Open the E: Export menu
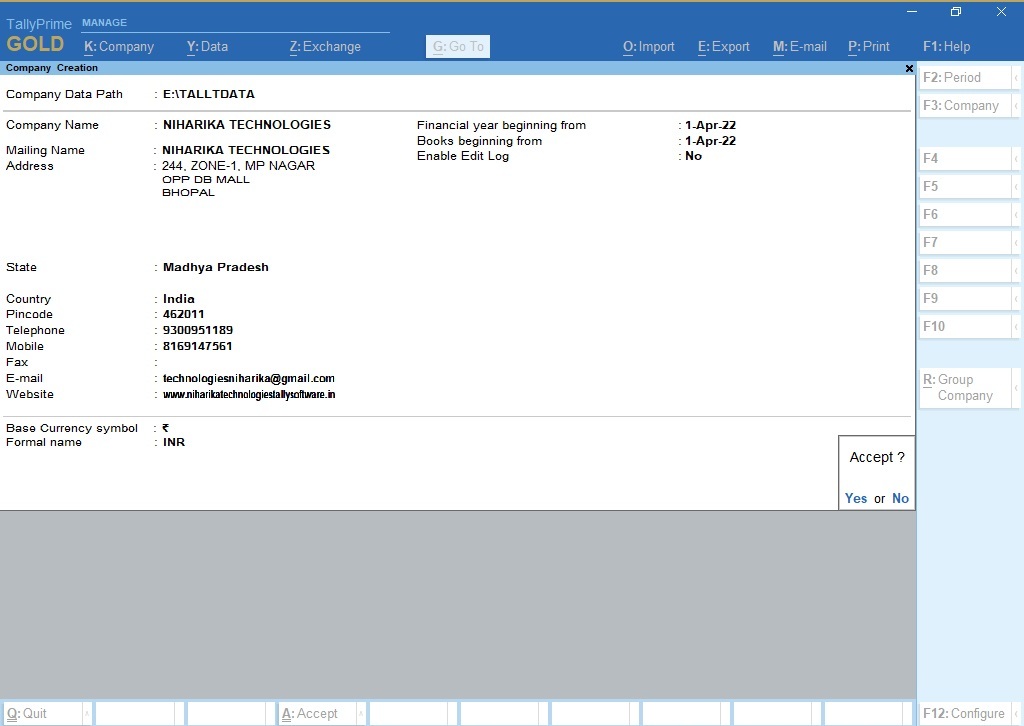This screenshot has width=1024, height=726. [724, 46]
